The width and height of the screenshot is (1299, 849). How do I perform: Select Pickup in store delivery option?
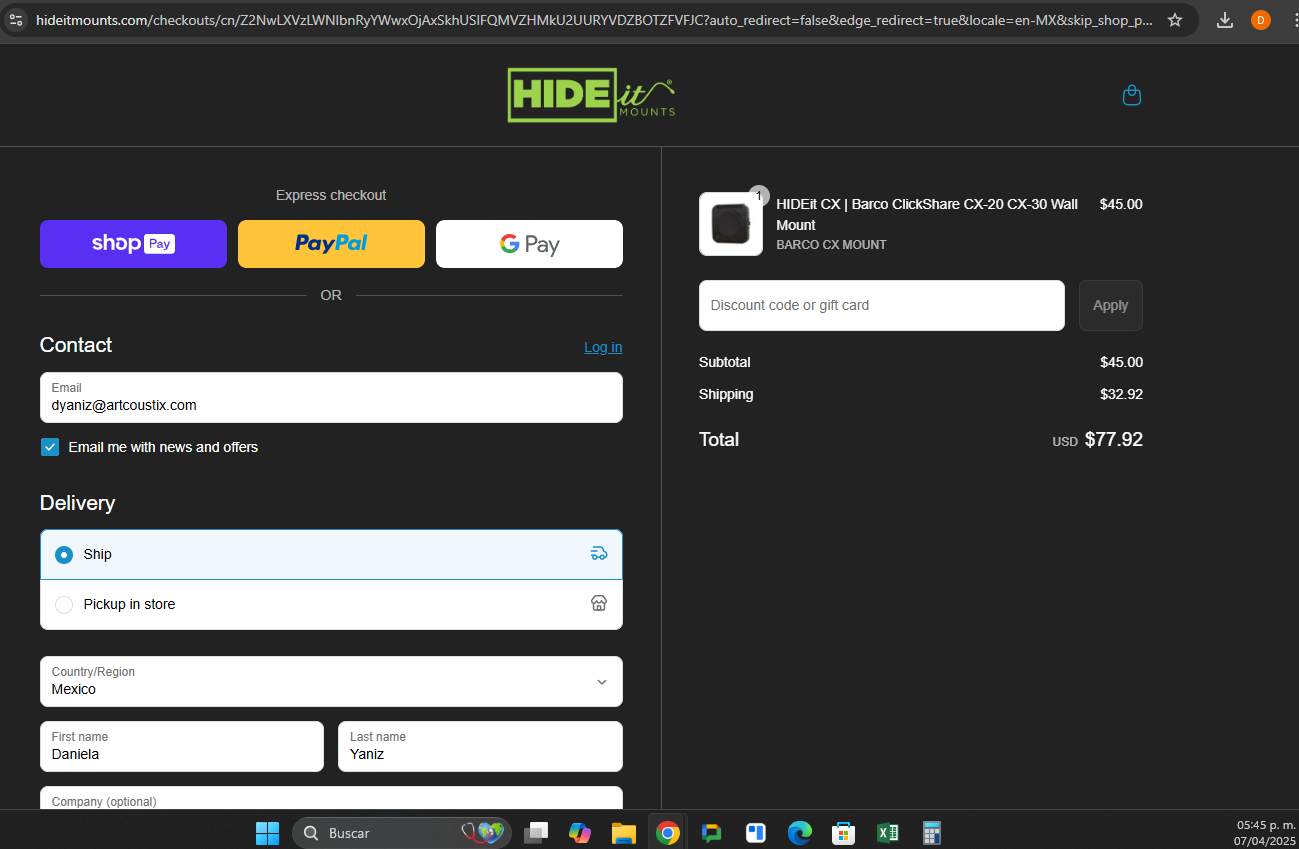tap(331, 604)
